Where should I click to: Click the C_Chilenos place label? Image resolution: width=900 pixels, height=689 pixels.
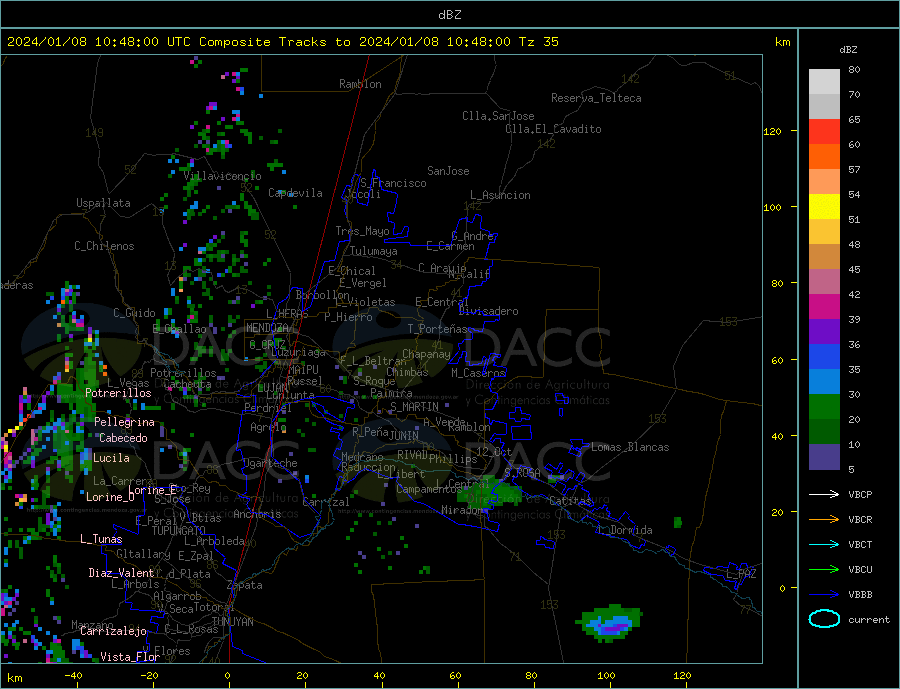[x=104, y=246]
